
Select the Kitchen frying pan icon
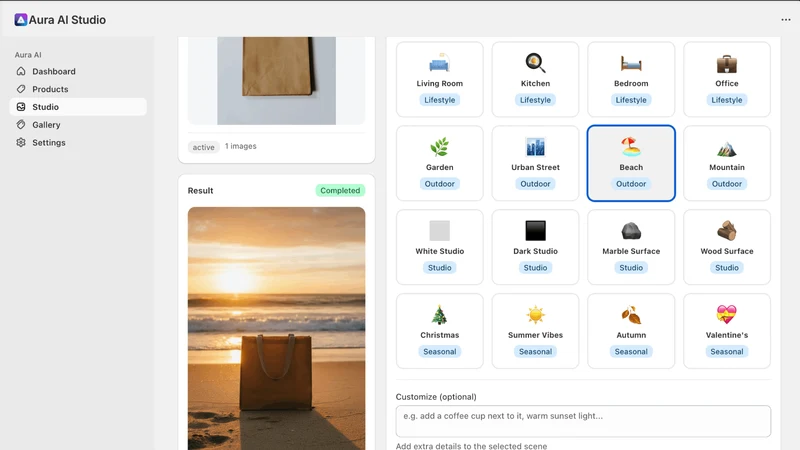tap(535, 64)
